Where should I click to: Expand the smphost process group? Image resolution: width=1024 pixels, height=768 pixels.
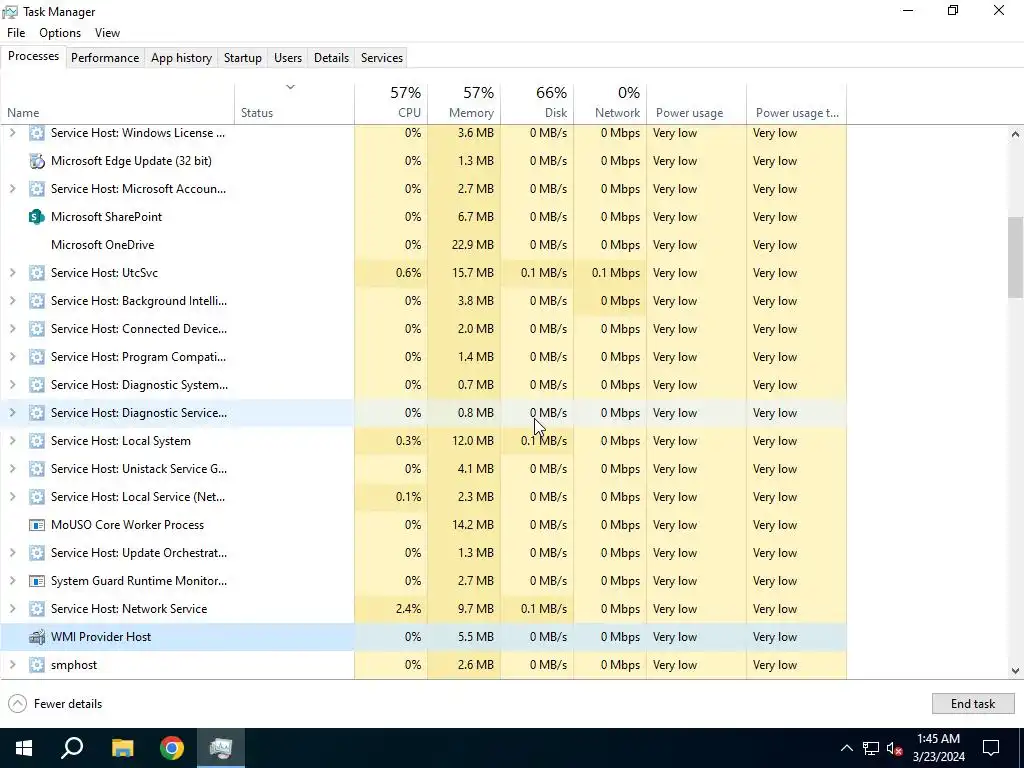click(x=12, y=665)
